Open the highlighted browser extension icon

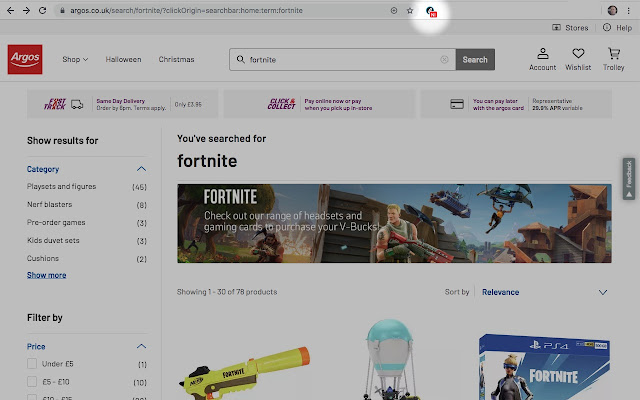click(431, 11)
